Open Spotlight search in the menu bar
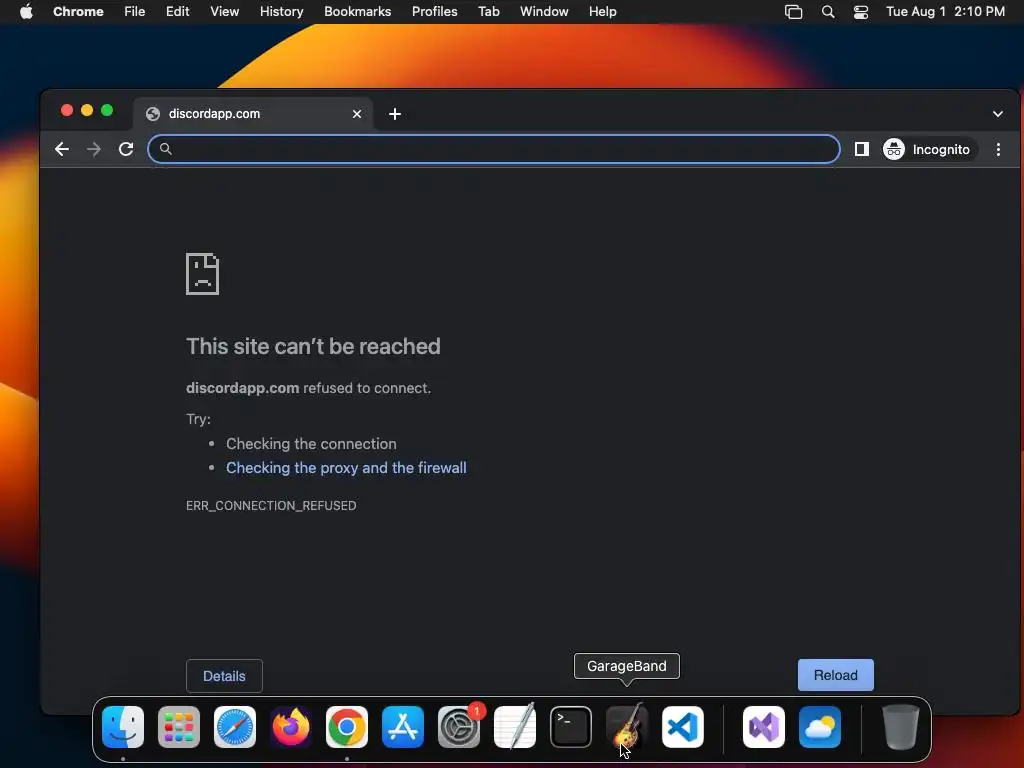 827,12
